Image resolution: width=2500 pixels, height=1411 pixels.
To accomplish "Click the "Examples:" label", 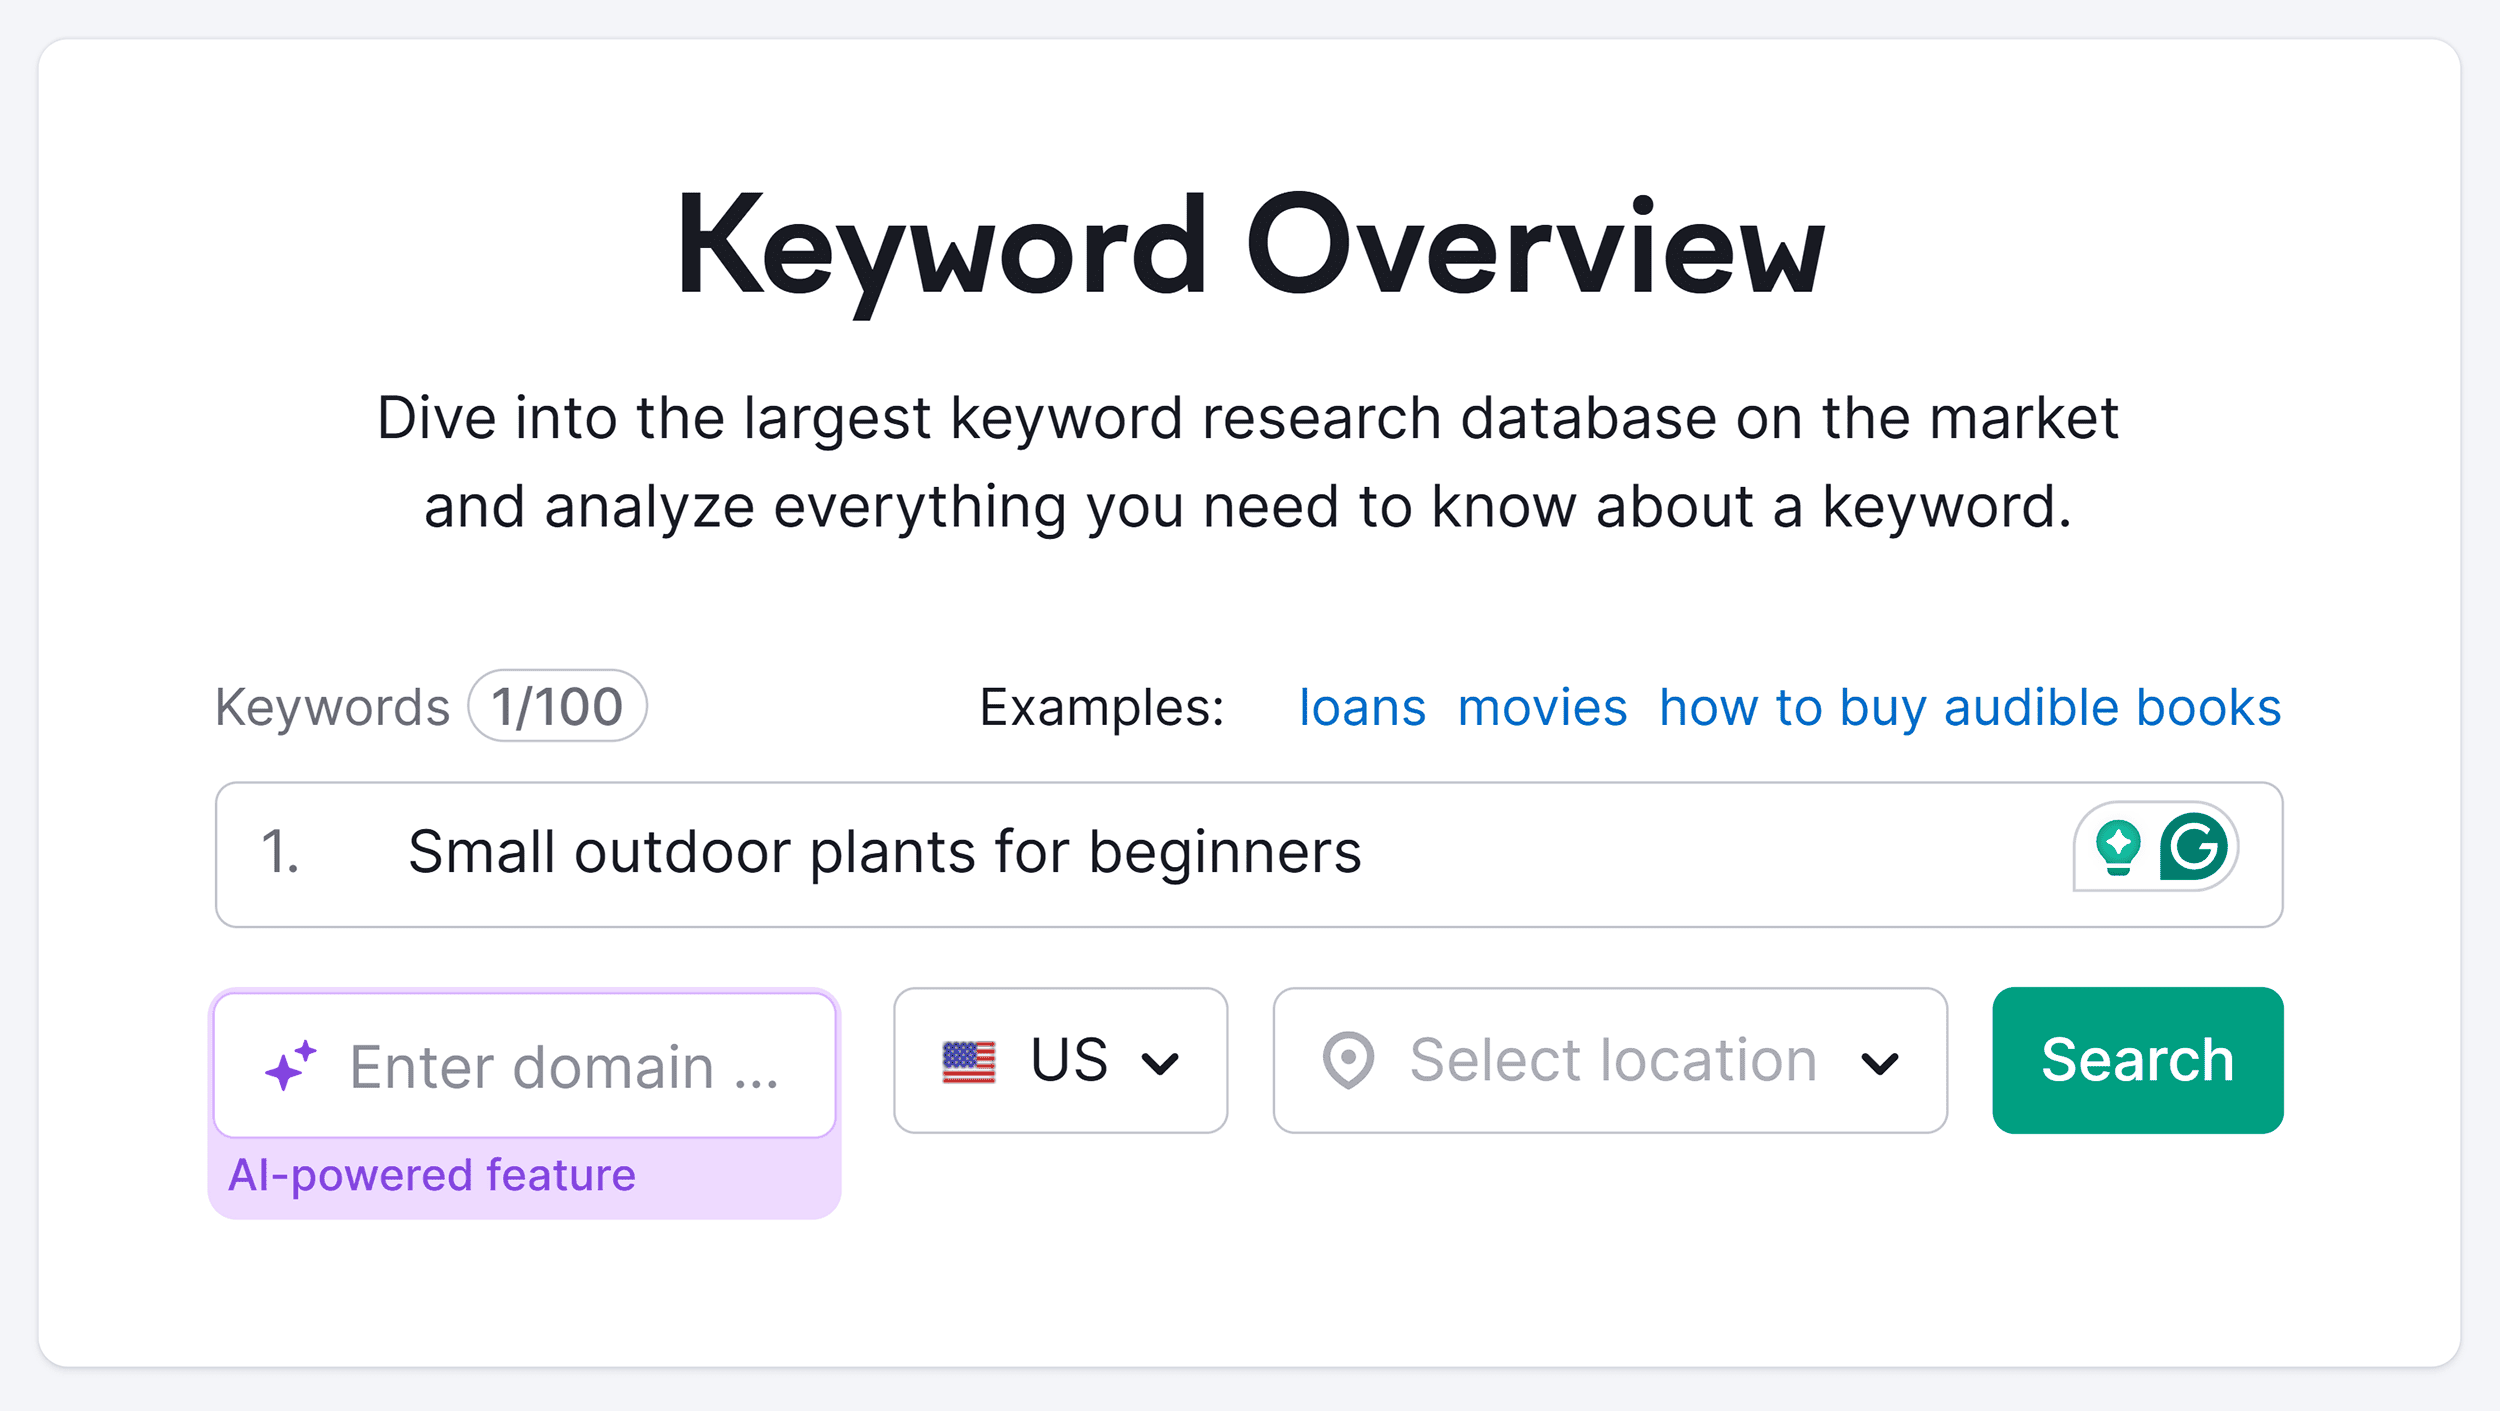I will (1100, 707).
